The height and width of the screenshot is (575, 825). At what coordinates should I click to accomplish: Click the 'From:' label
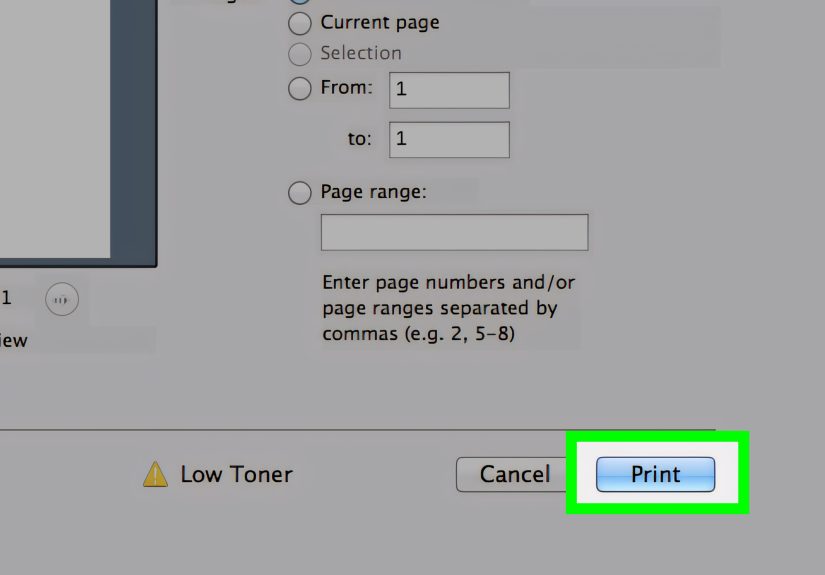click(347, 87)
